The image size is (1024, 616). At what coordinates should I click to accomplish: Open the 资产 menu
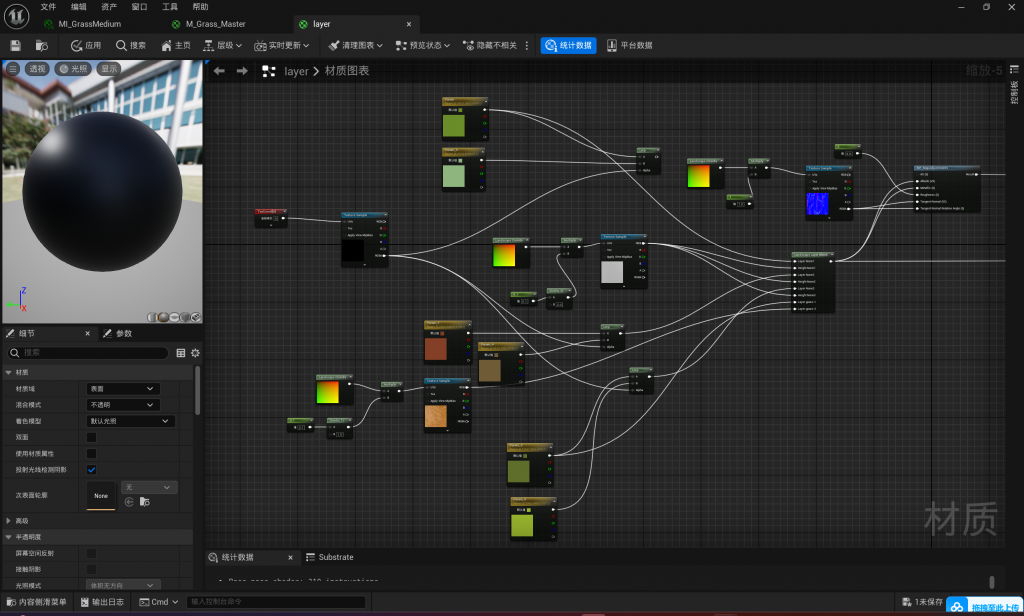click(109, 7)
